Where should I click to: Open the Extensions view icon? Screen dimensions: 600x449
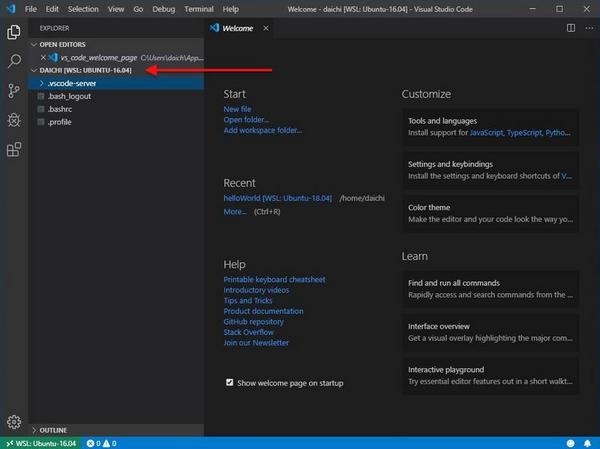click(x=14, y=150)
